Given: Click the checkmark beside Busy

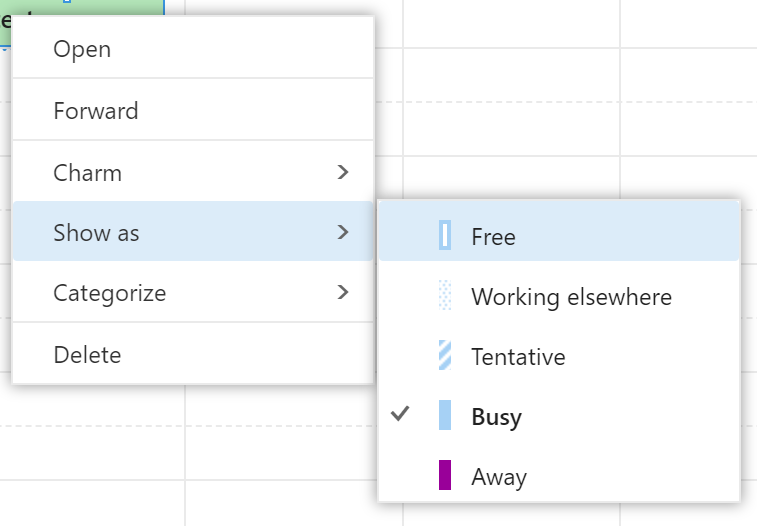Looking at the screenshot, I should (400, 414).
